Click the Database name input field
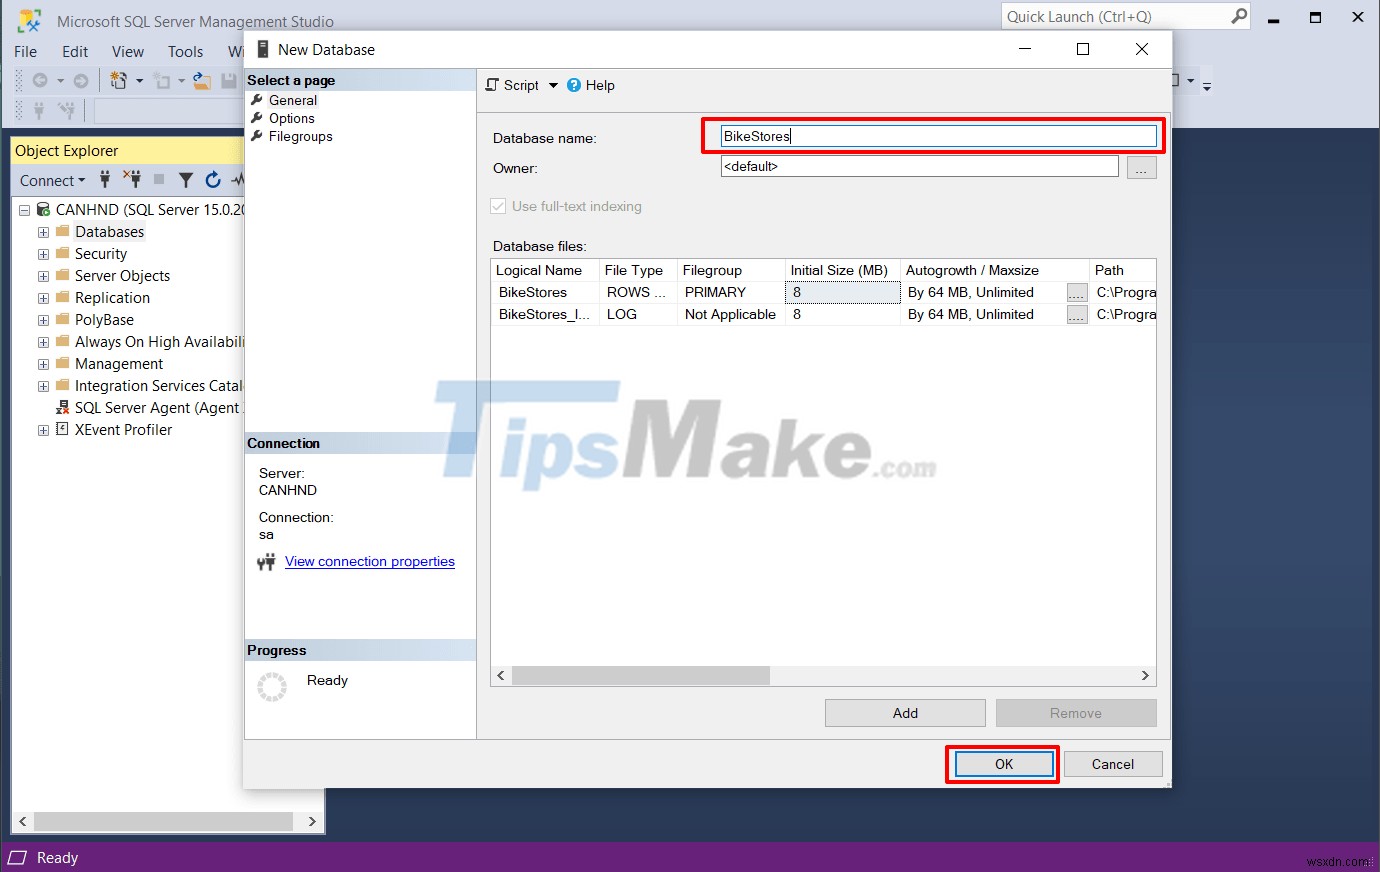This screenshot has width=1380, height=872. 933,136
